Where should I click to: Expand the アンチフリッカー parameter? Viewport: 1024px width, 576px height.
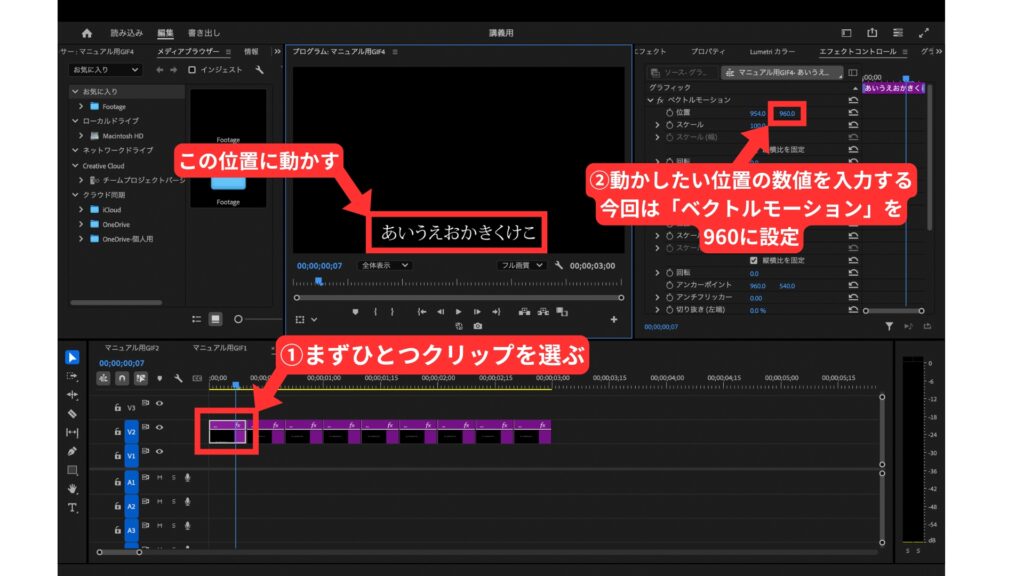[x=658, y=298]
